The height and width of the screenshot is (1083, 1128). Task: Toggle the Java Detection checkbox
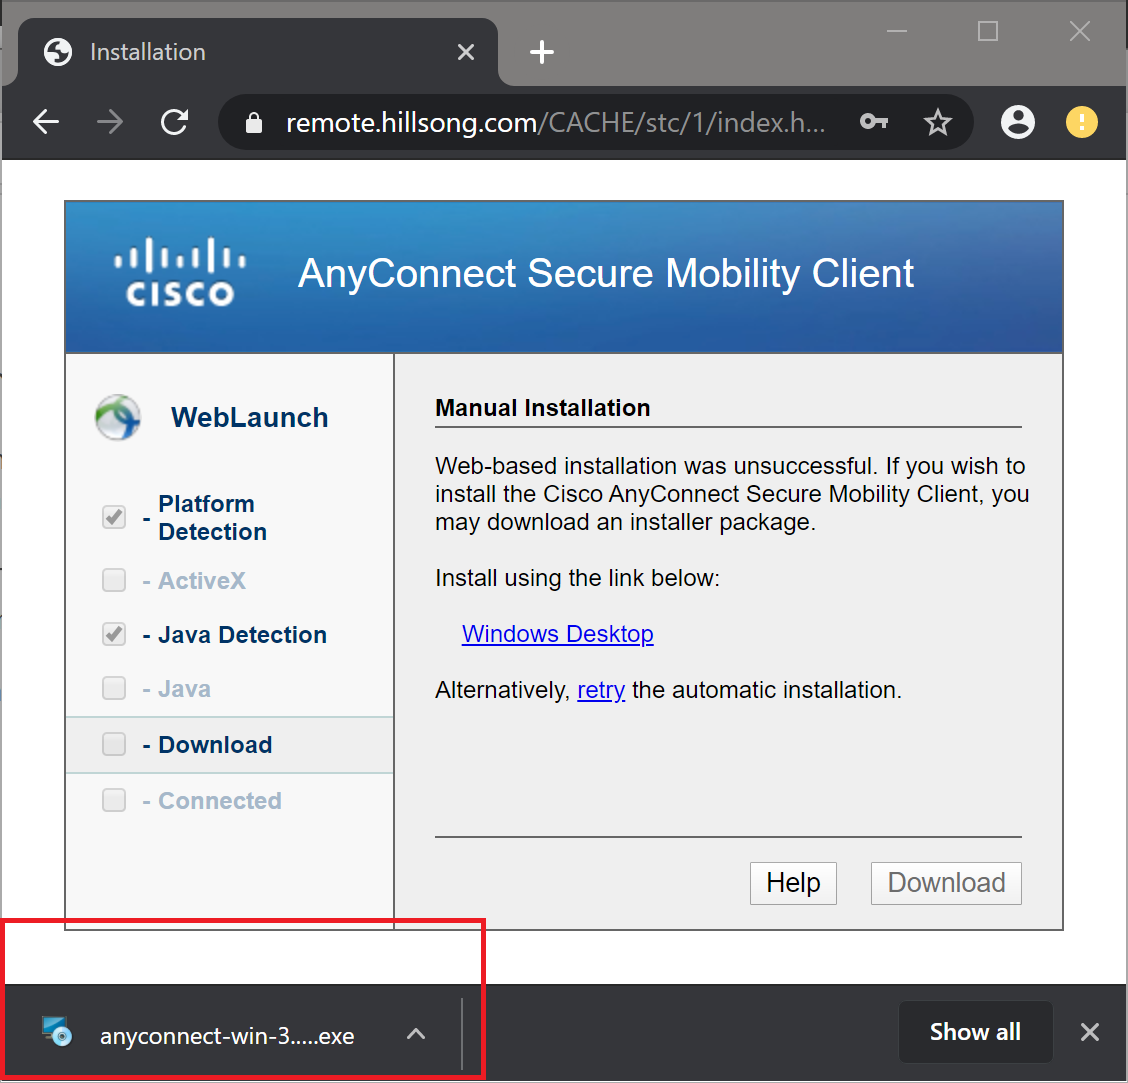(x=114, y=634)
